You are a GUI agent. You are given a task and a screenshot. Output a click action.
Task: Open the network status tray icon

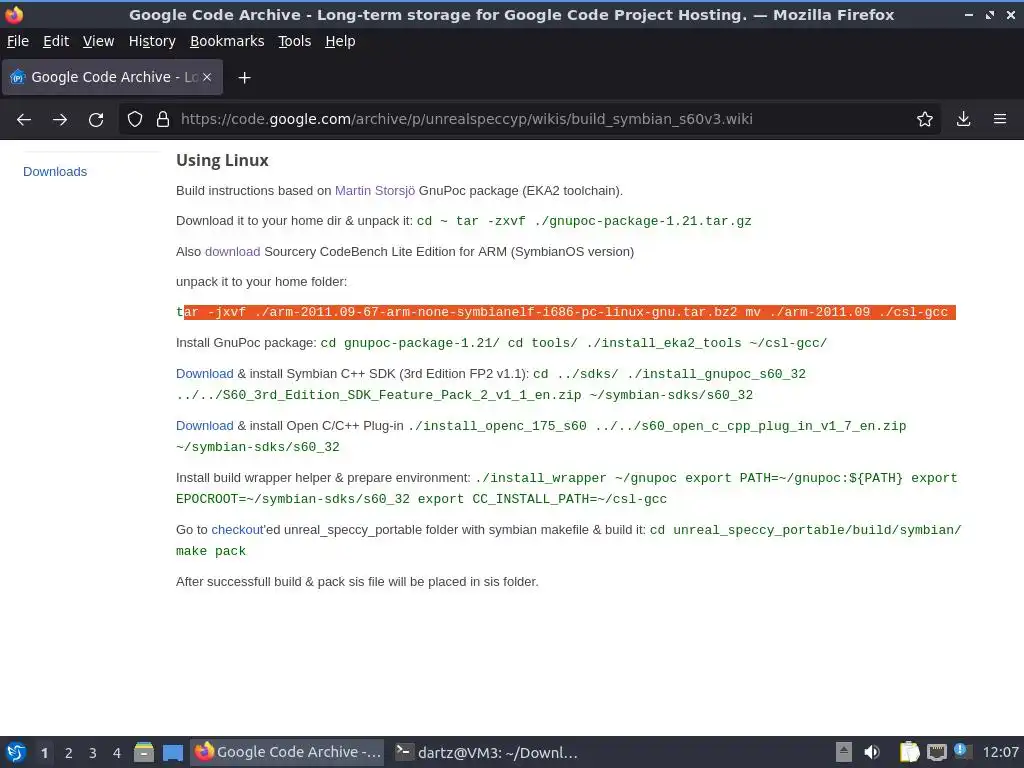click(936, 752)
